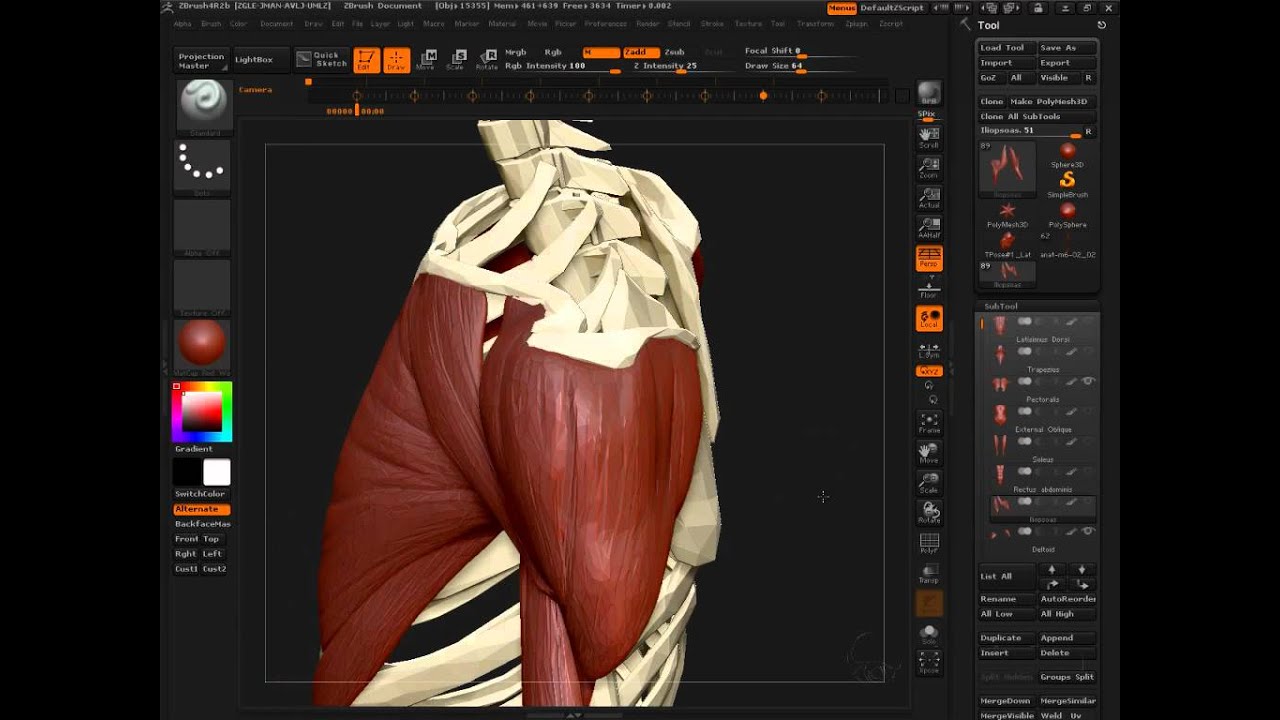Toggle Local symmetry mode
The width and height of the screenshot is (1280, 720).
click(929, 319)
